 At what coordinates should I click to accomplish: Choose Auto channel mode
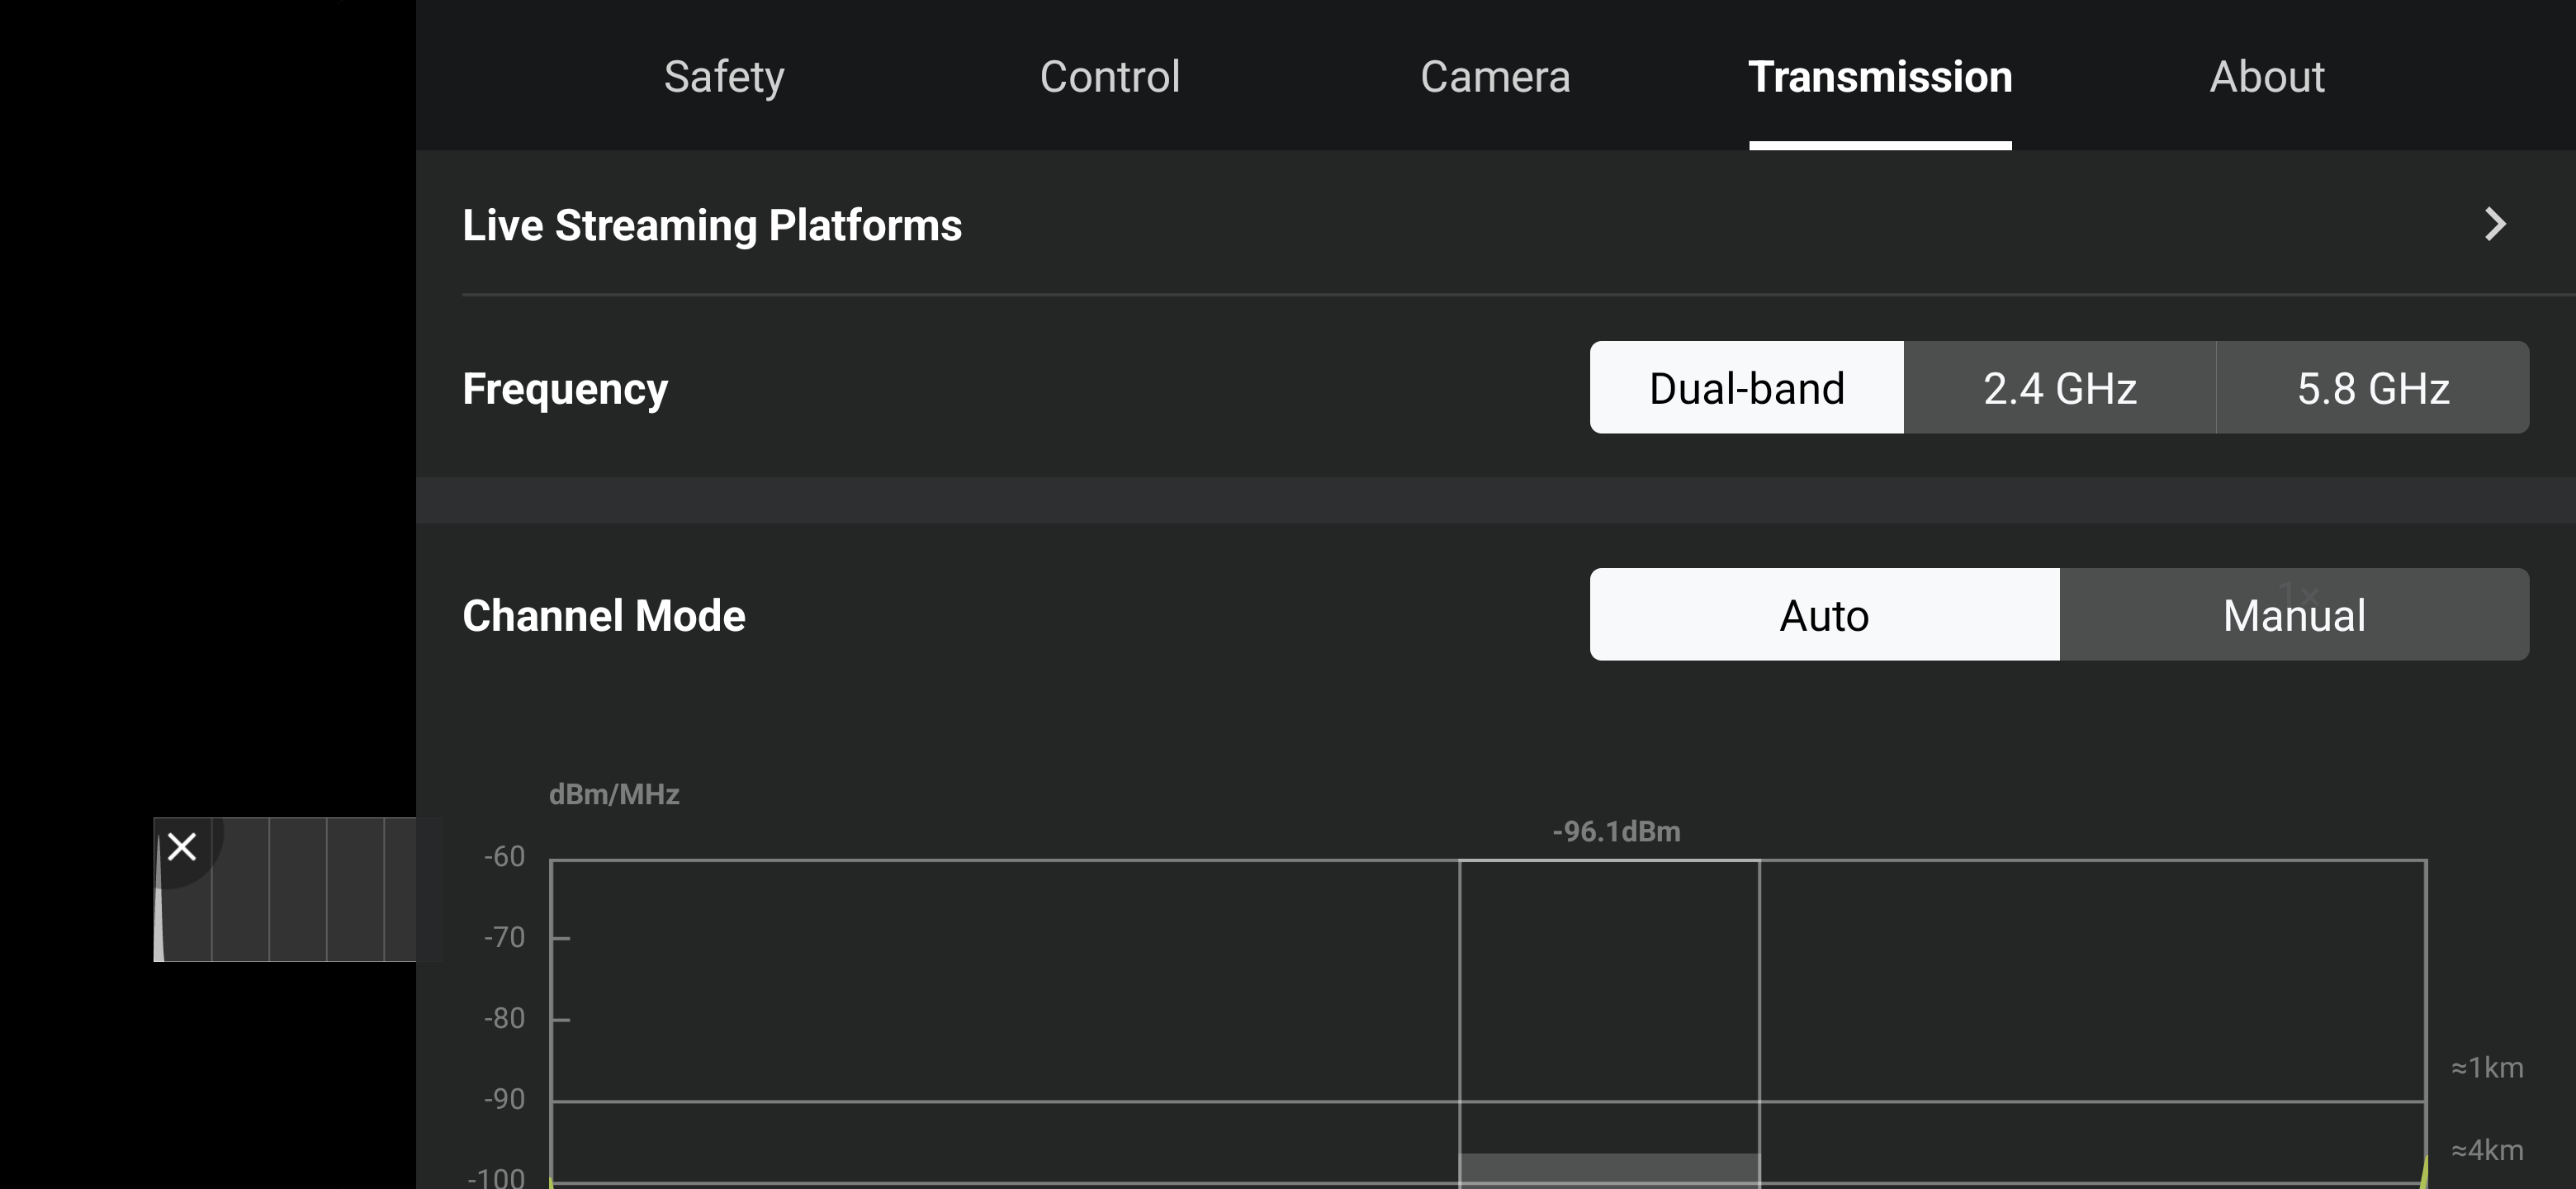click(1825, 614)
